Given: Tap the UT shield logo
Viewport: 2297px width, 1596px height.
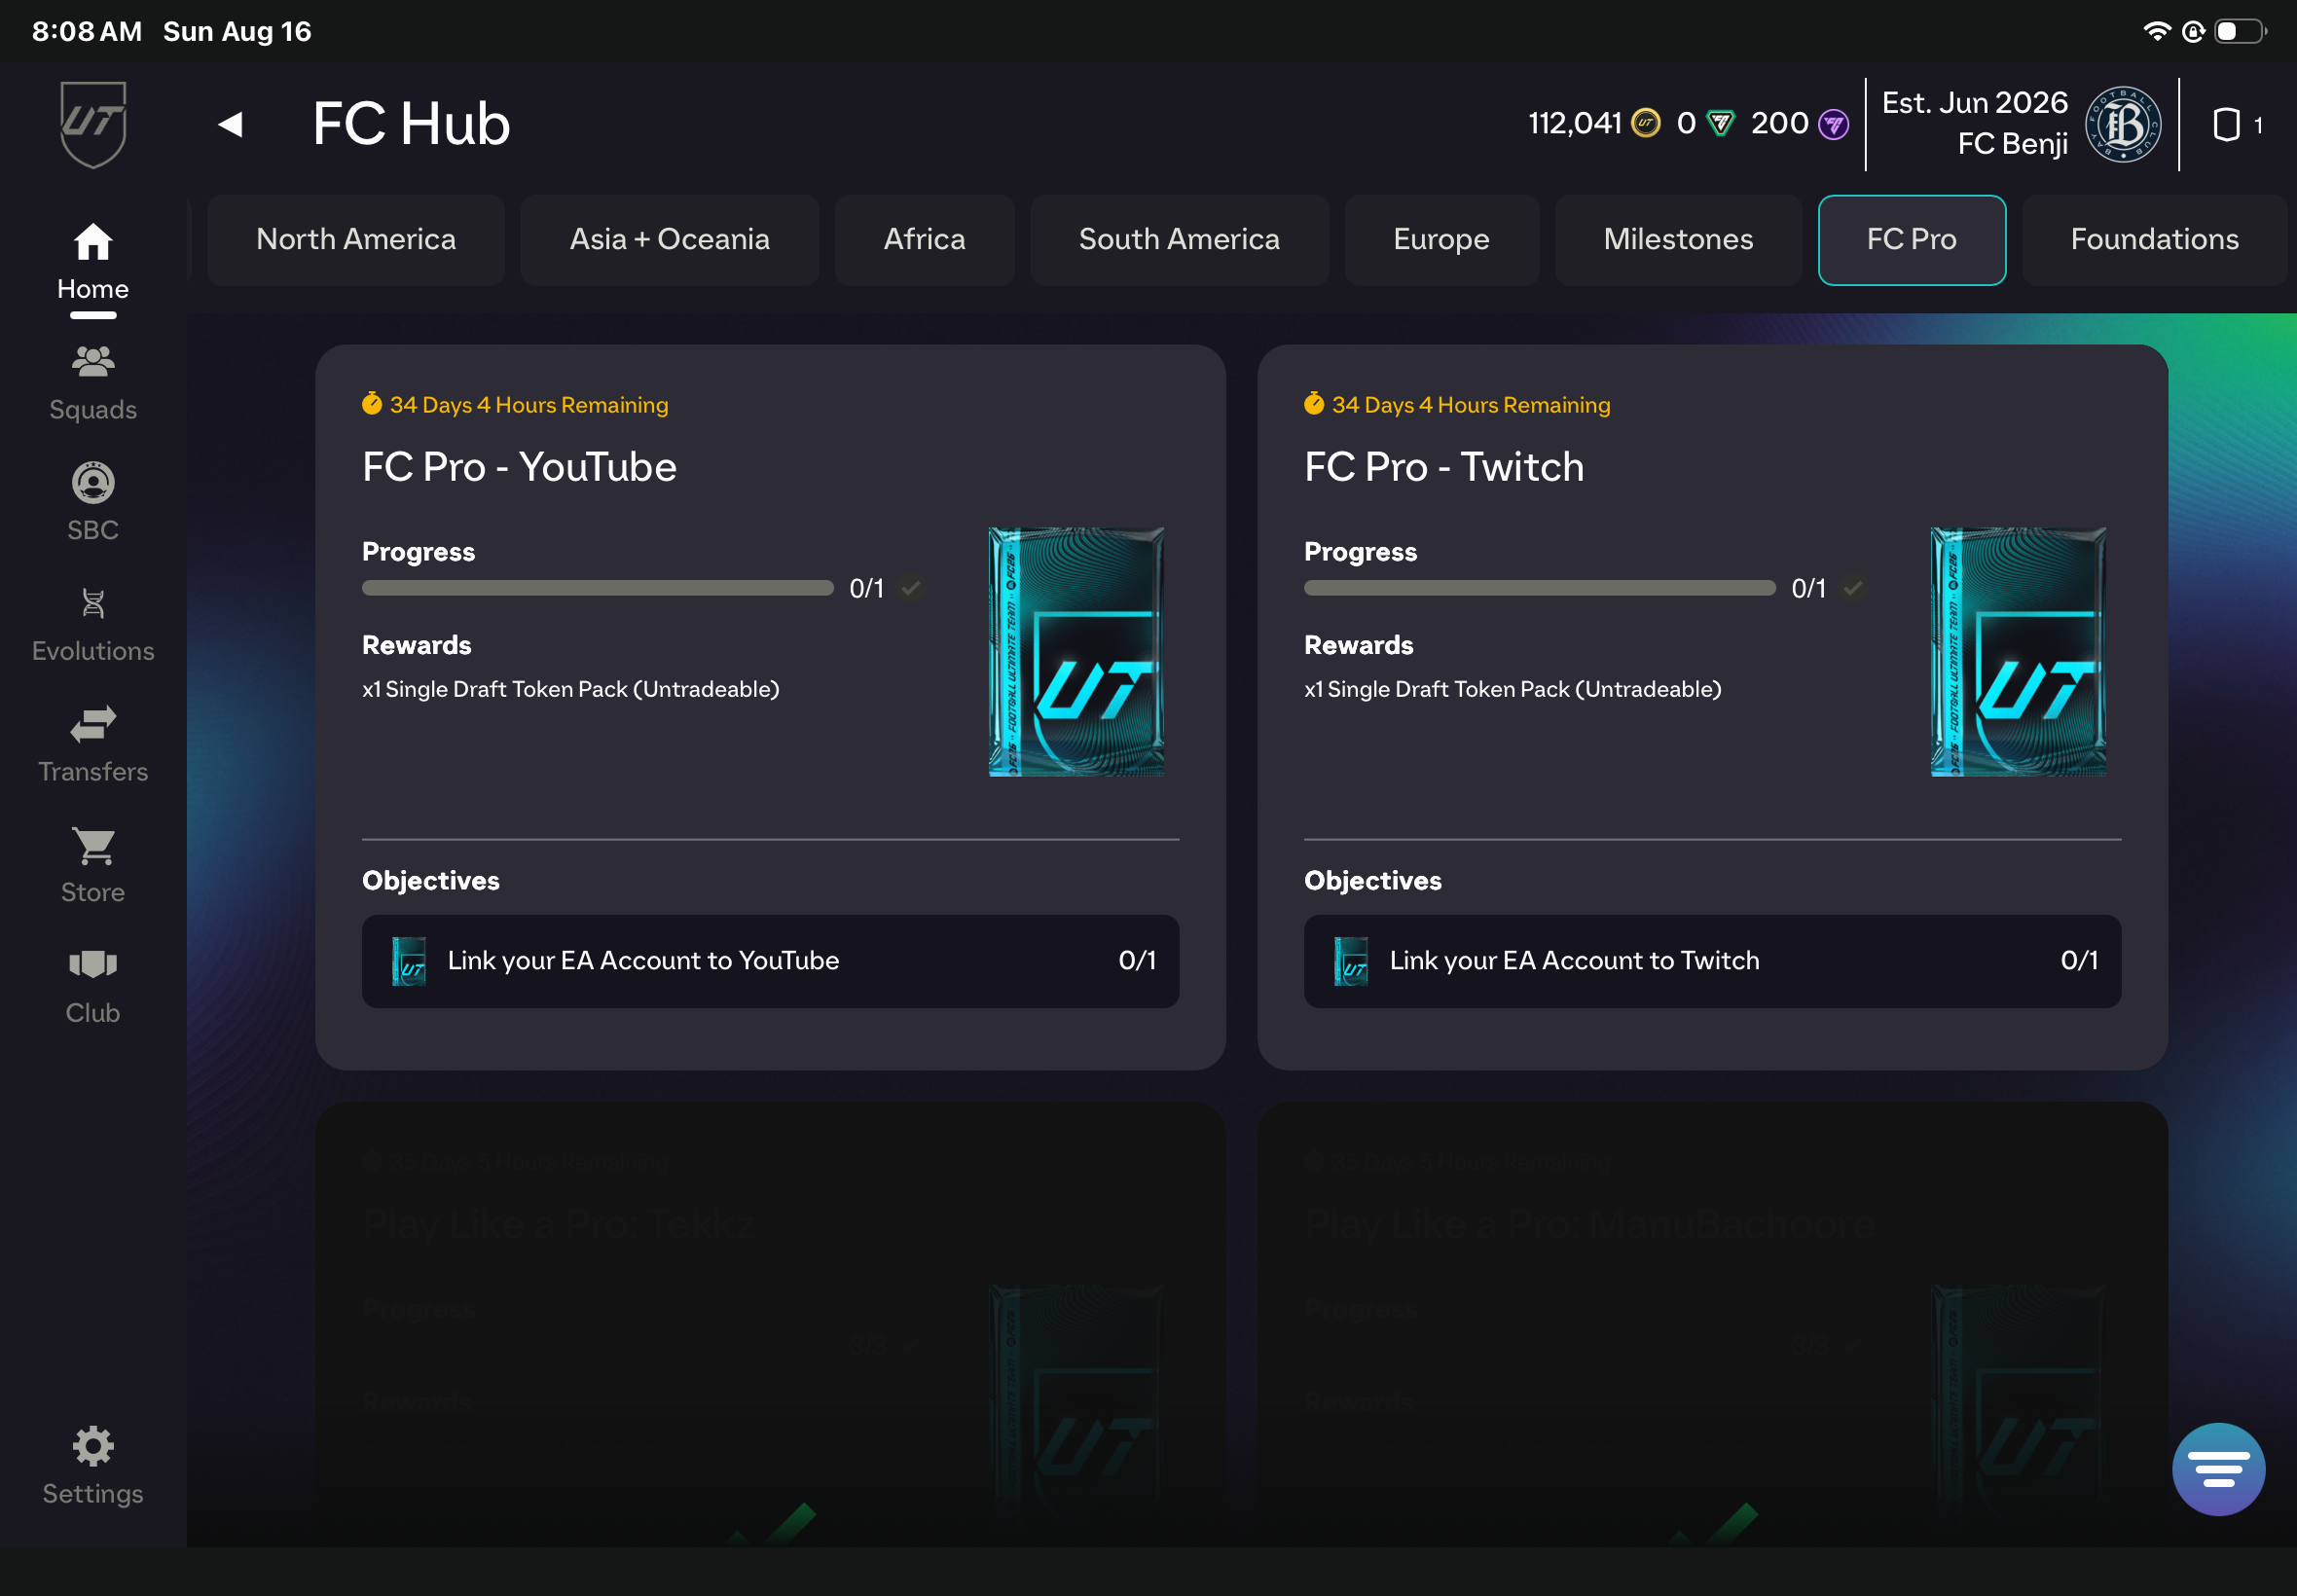Looking at the screenshot, I should (93, 124).
